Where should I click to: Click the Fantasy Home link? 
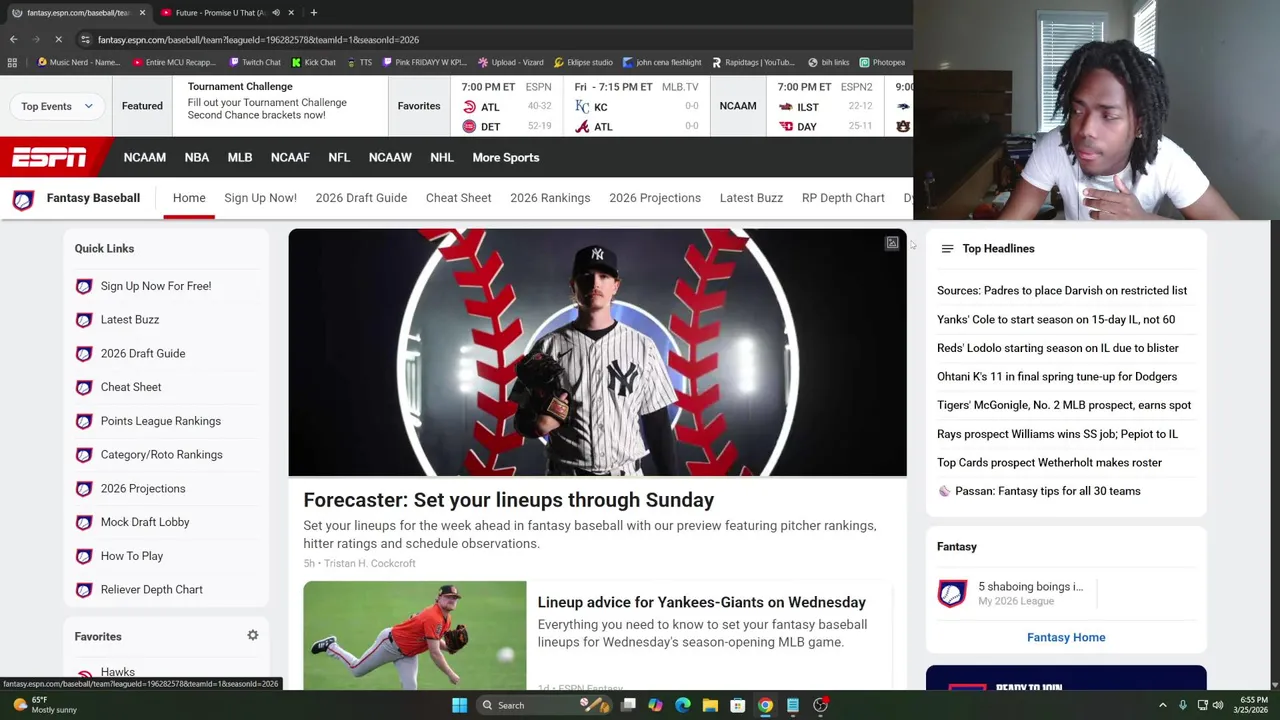(1066, 637)
